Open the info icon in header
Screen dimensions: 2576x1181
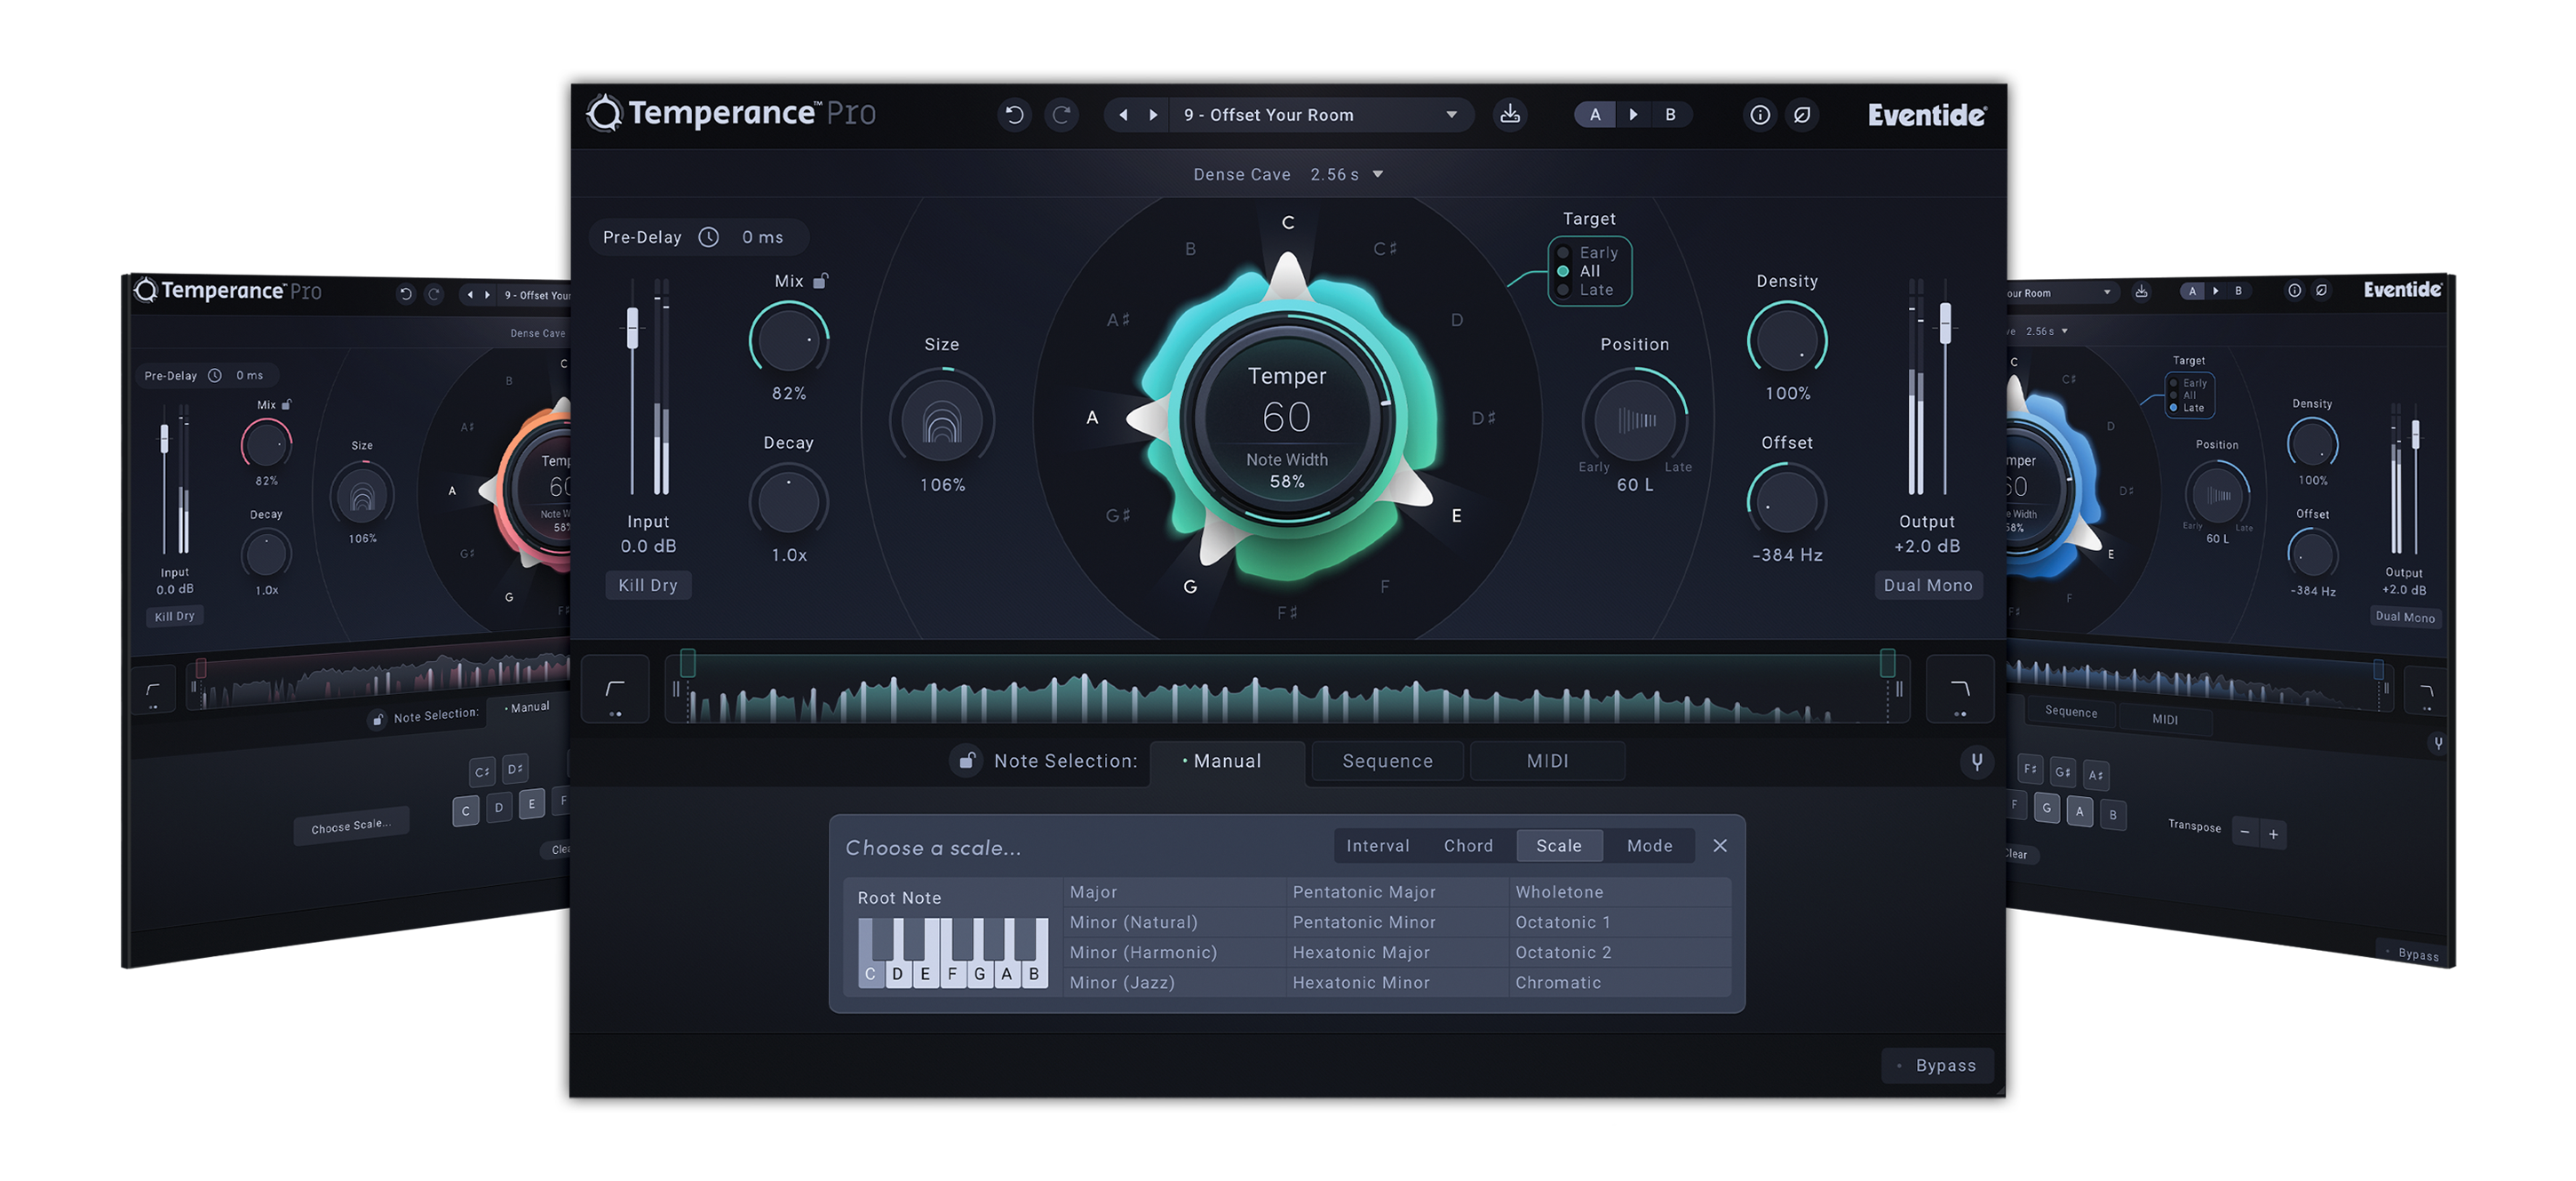[1759, 115]
